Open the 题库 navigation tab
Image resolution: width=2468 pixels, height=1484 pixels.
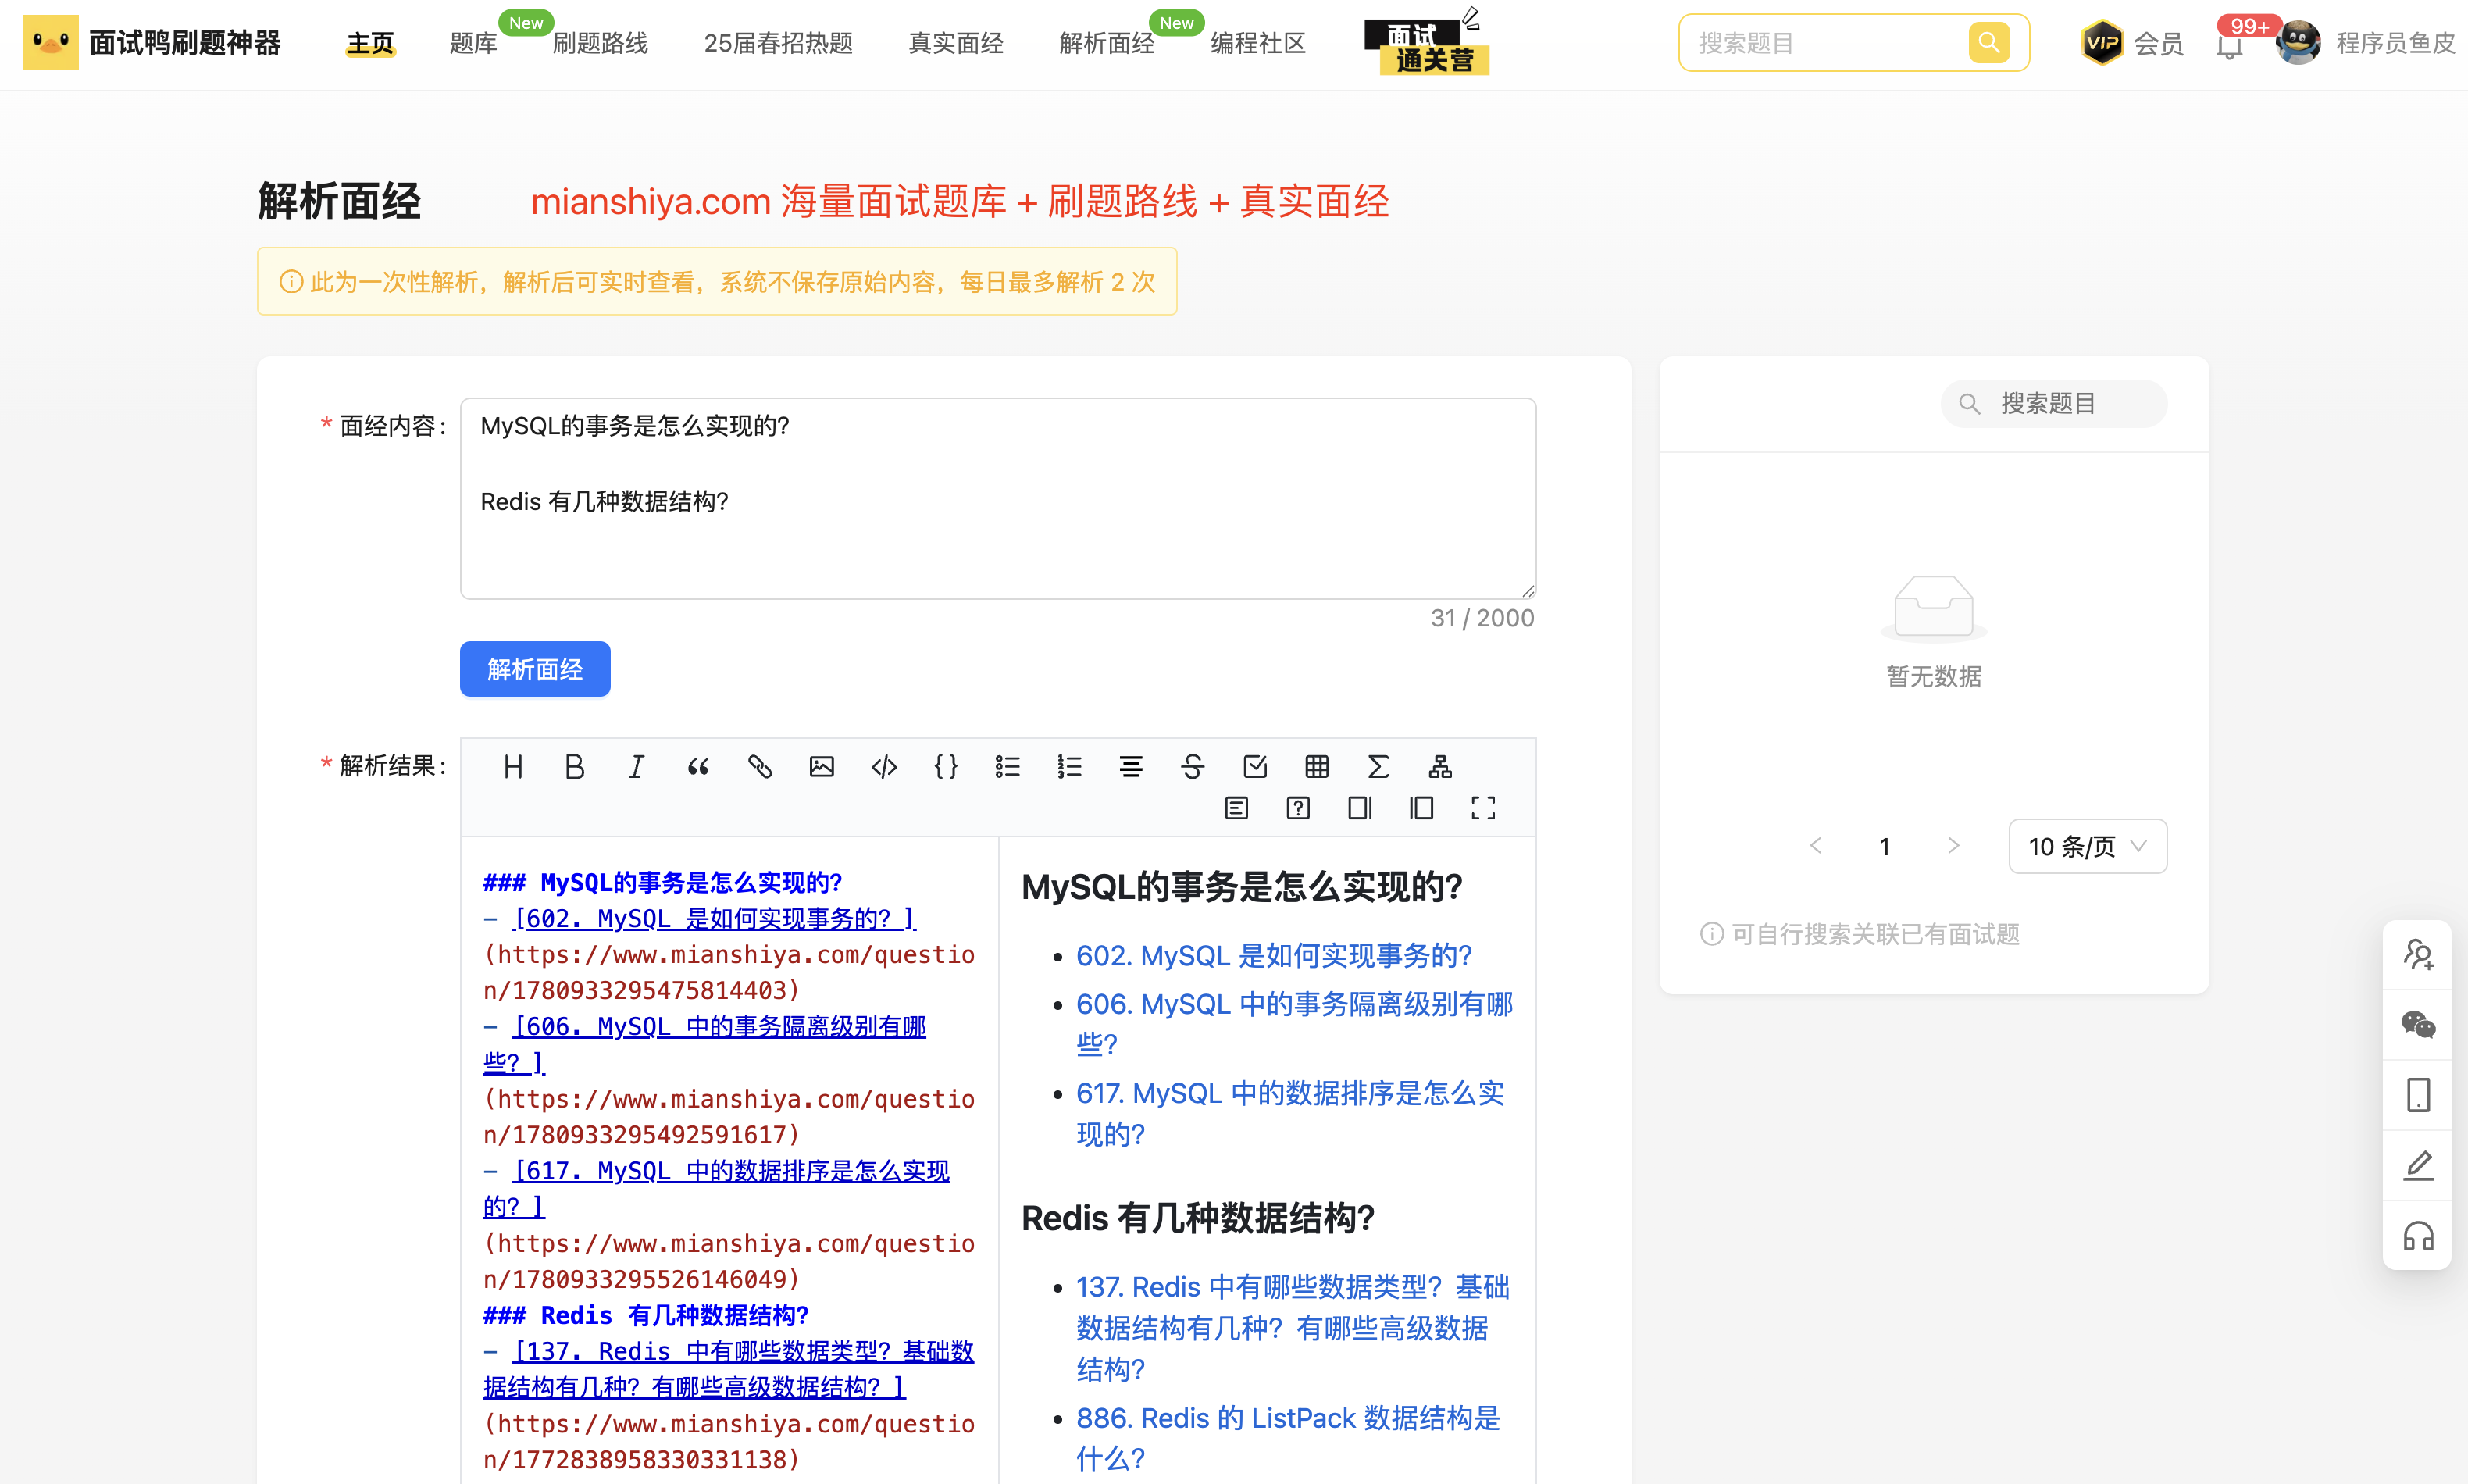click(x=473, y=44)
